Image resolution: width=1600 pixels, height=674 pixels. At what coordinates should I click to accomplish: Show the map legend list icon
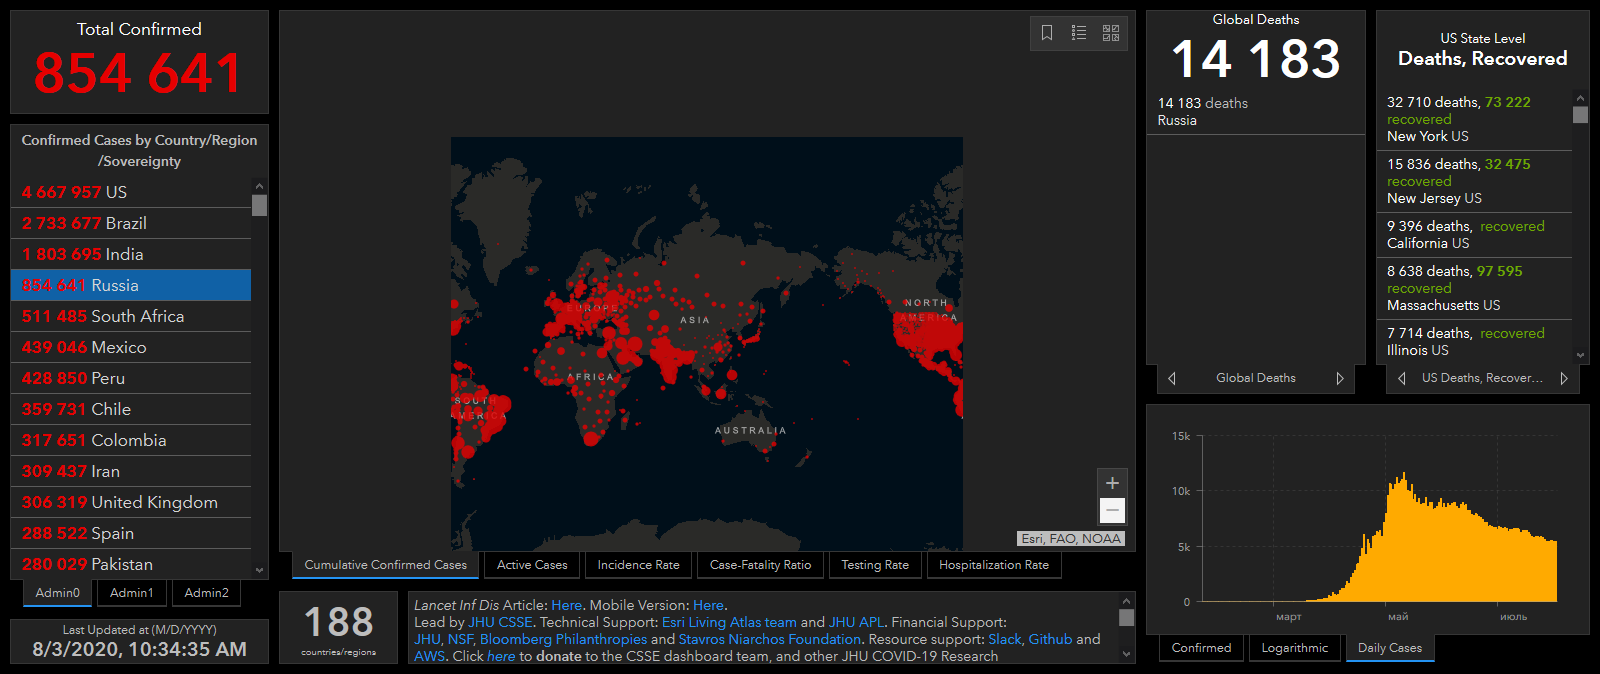coord(1079,33)
